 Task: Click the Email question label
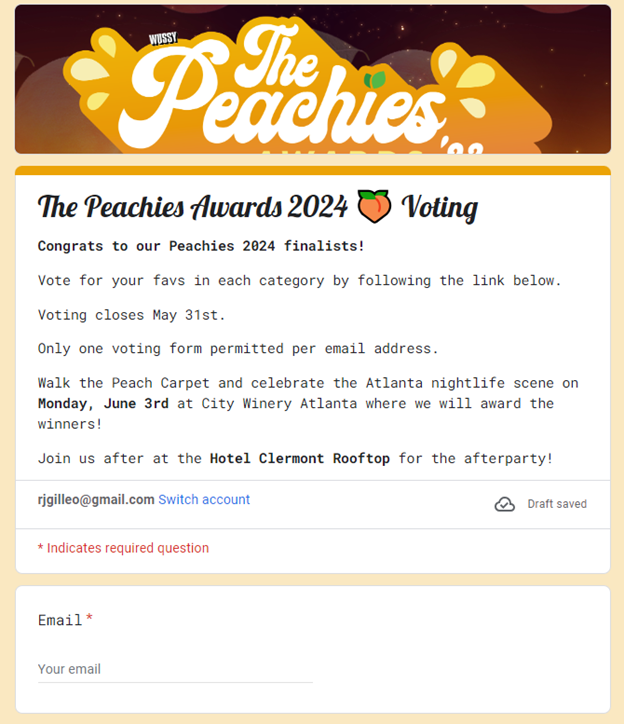(x=60, y=620)
